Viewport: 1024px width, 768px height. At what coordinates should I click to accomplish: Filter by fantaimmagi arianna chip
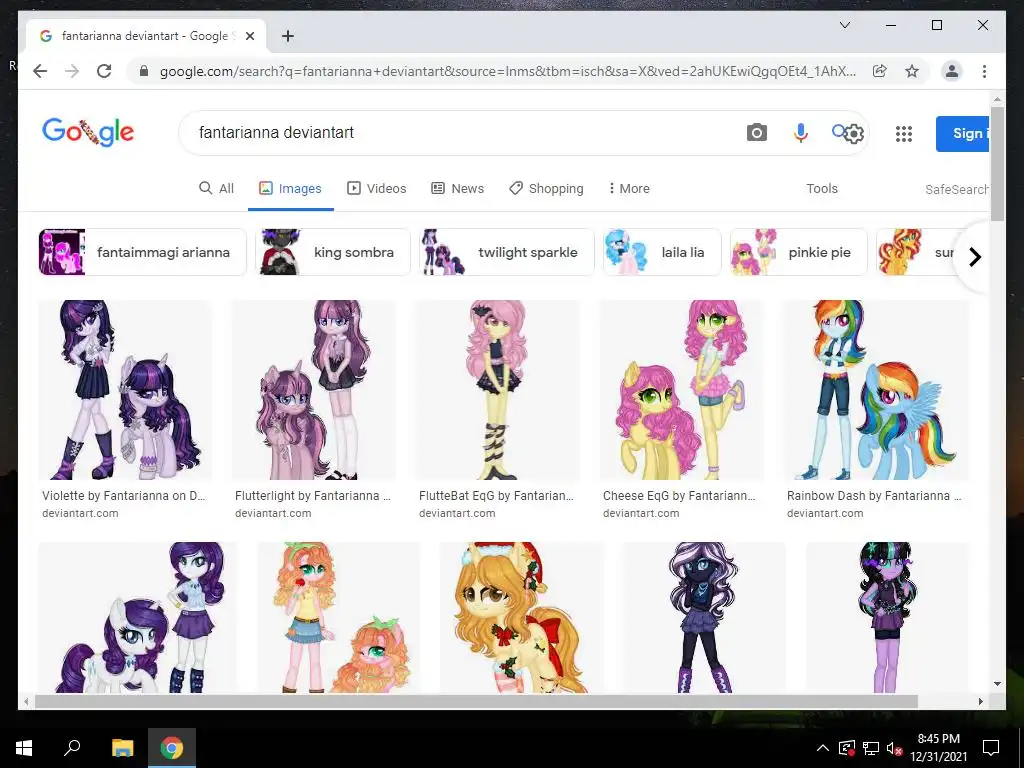(x=142, y=252)
